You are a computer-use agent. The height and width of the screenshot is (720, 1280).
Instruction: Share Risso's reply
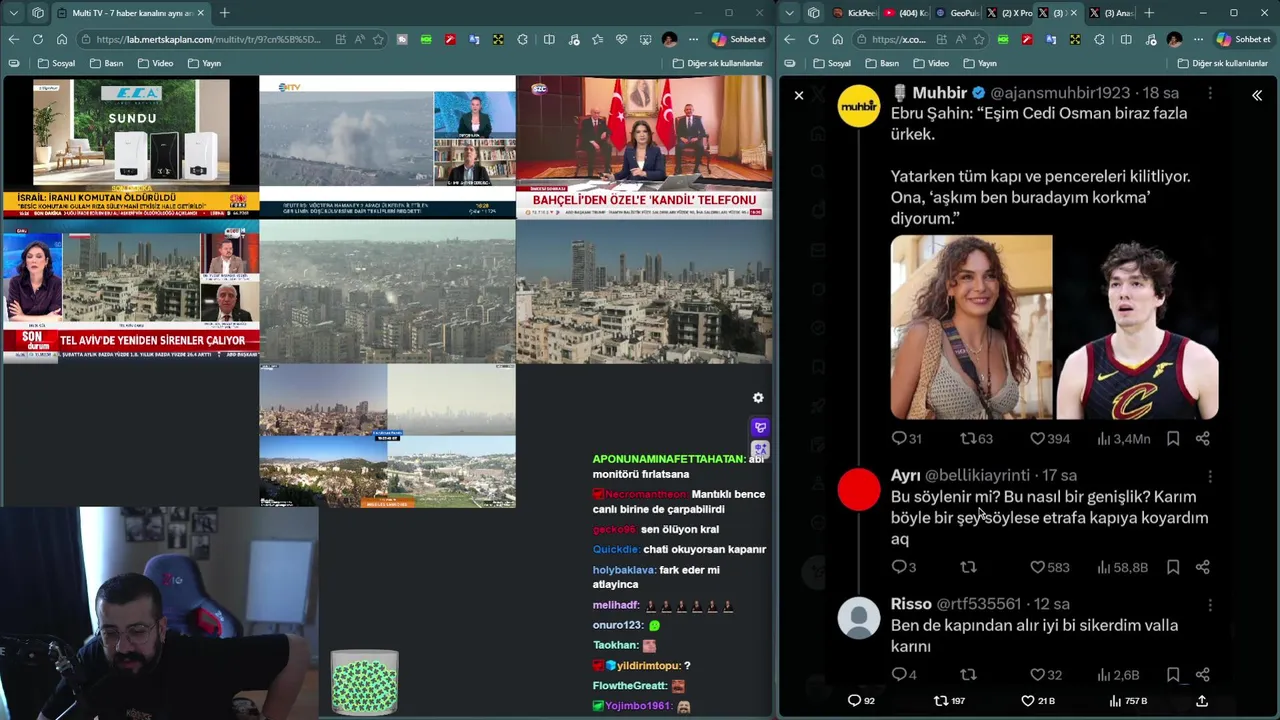1203,675
